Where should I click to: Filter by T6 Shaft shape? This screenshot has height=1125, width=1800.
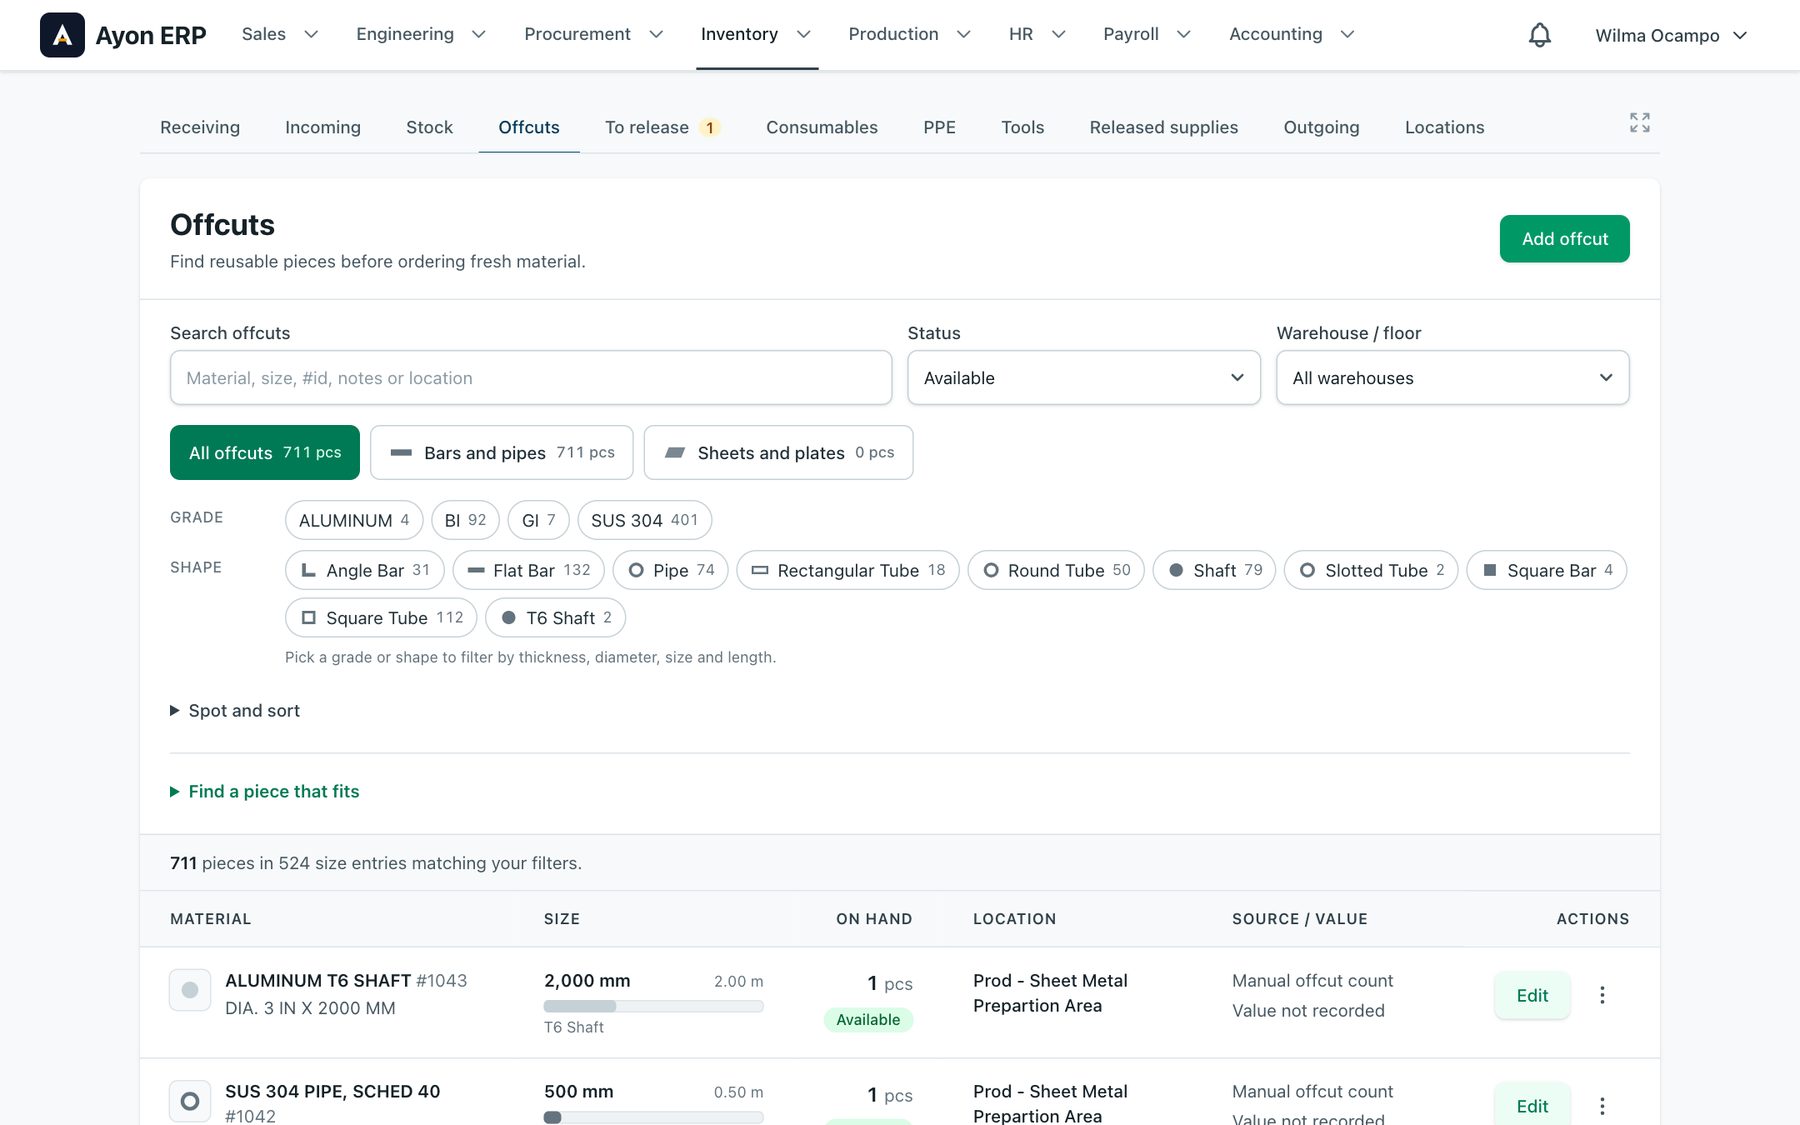(x=556, y=618)
